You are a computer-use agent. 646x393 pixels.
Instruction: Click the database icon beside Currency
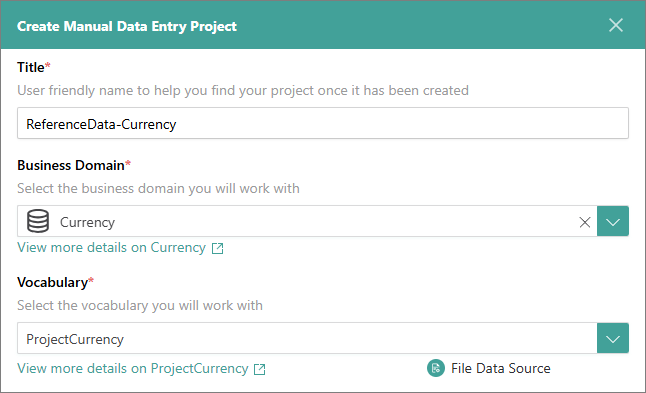[x=38, y=221]
